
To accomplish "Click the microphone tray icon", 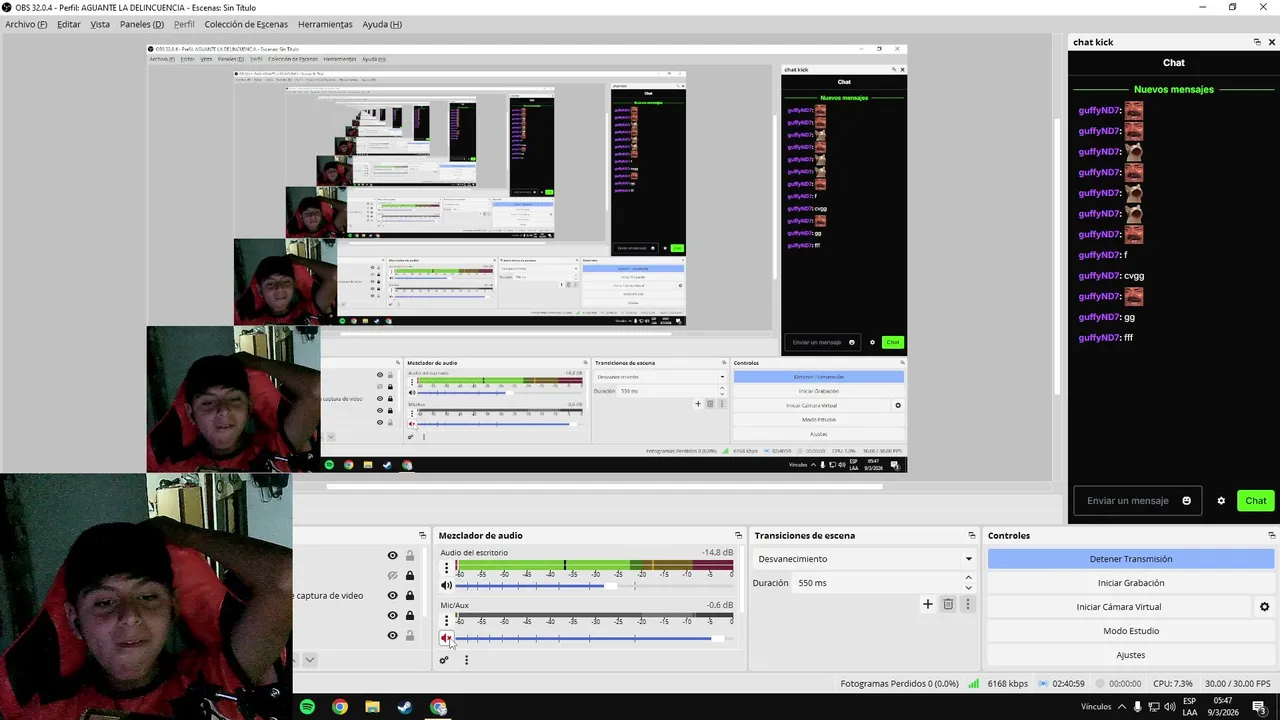I will (x=1138, y=707).
